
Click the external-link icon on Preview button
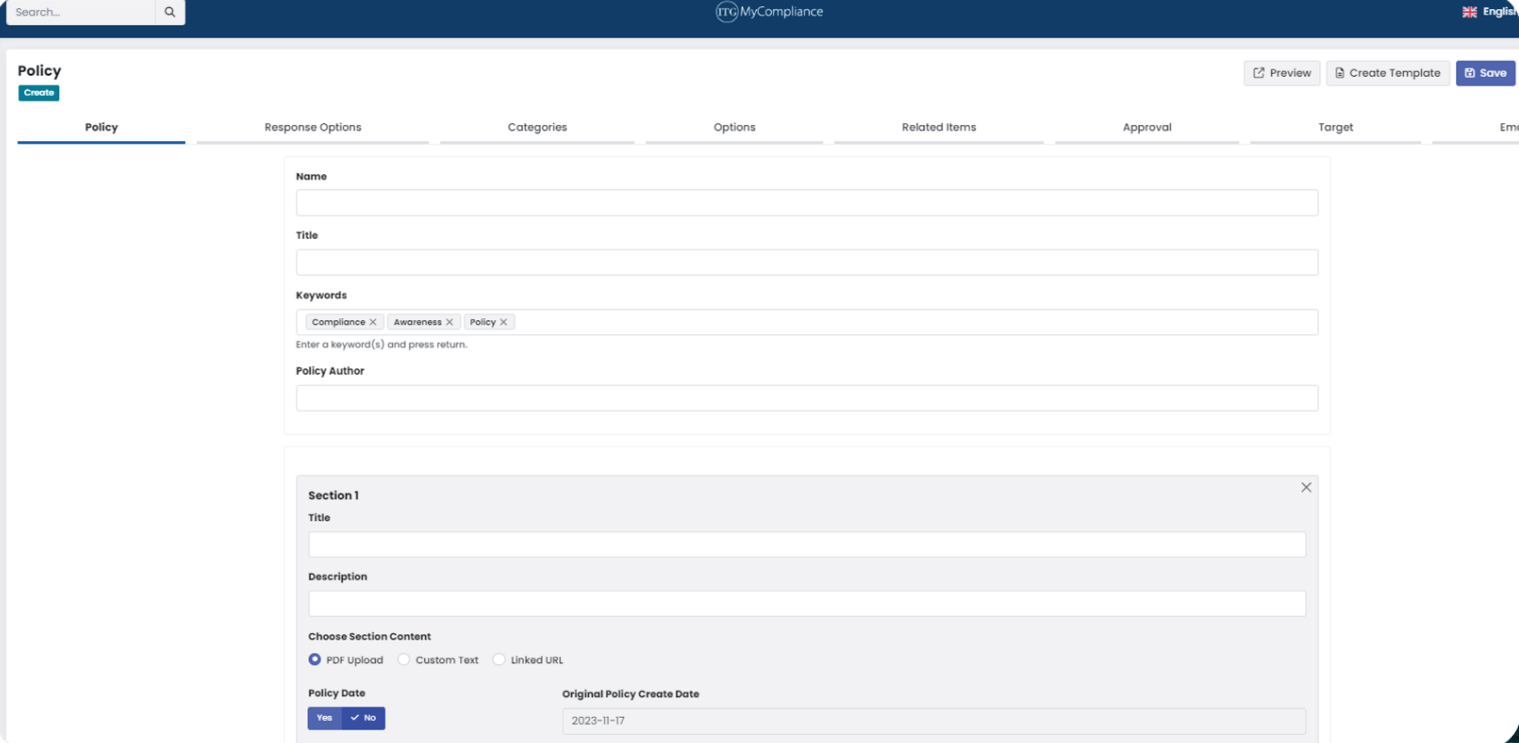point(1259,72)
